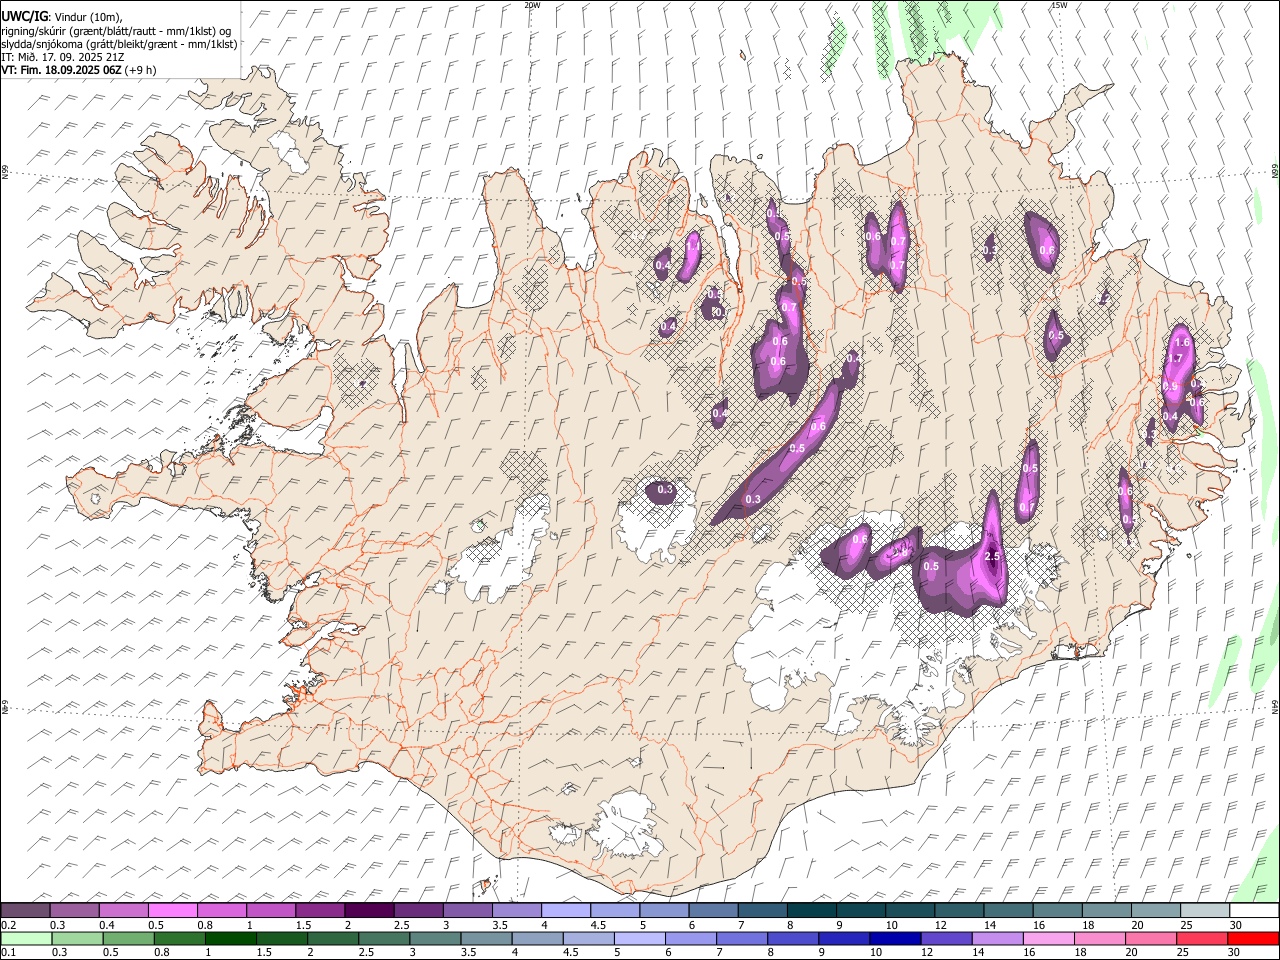Click the '3.5' label in the lower legend row
The image size is (1280, 960).
point(467,952)
